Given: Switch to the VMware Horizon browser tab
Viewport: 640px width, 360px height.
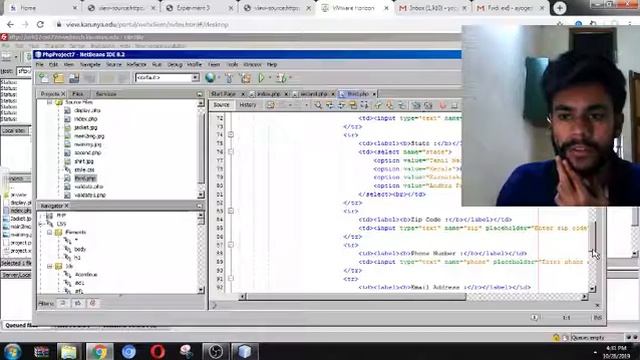Looking at the screenshot, I should pos(353,8).
